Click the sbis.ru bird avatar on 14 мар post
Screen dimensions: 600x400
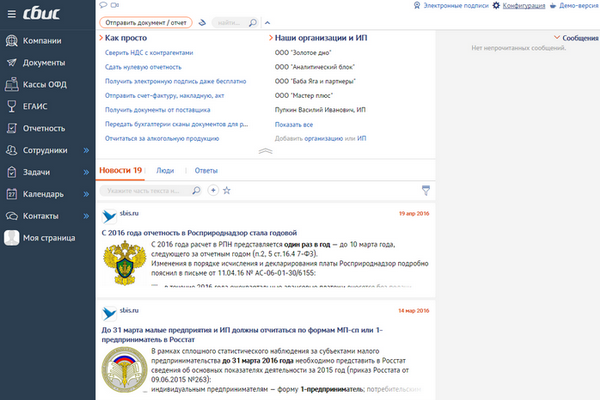[109, 313]
